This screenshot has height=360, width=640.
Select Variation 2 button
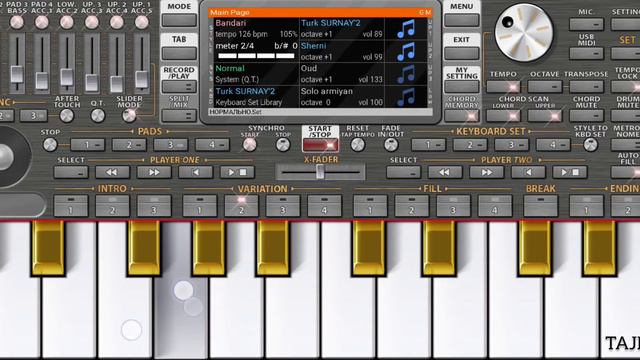point(241,206)
